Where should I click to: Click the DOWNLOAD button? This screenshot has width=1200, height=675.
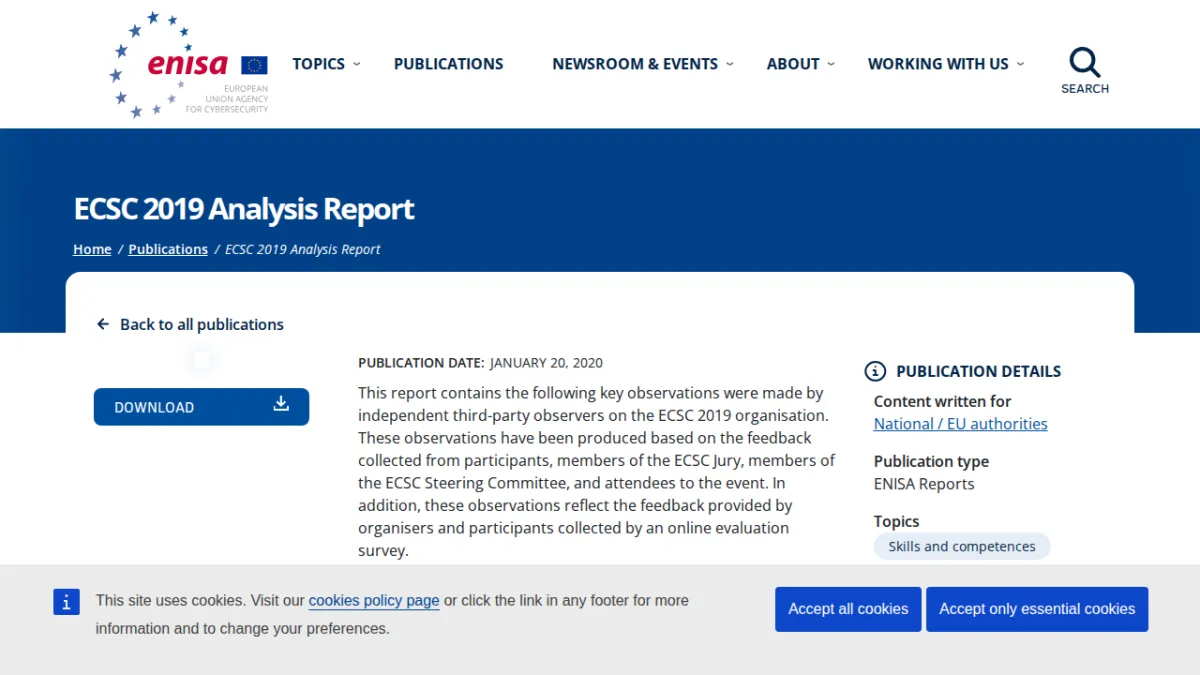[x=201, y=407]
